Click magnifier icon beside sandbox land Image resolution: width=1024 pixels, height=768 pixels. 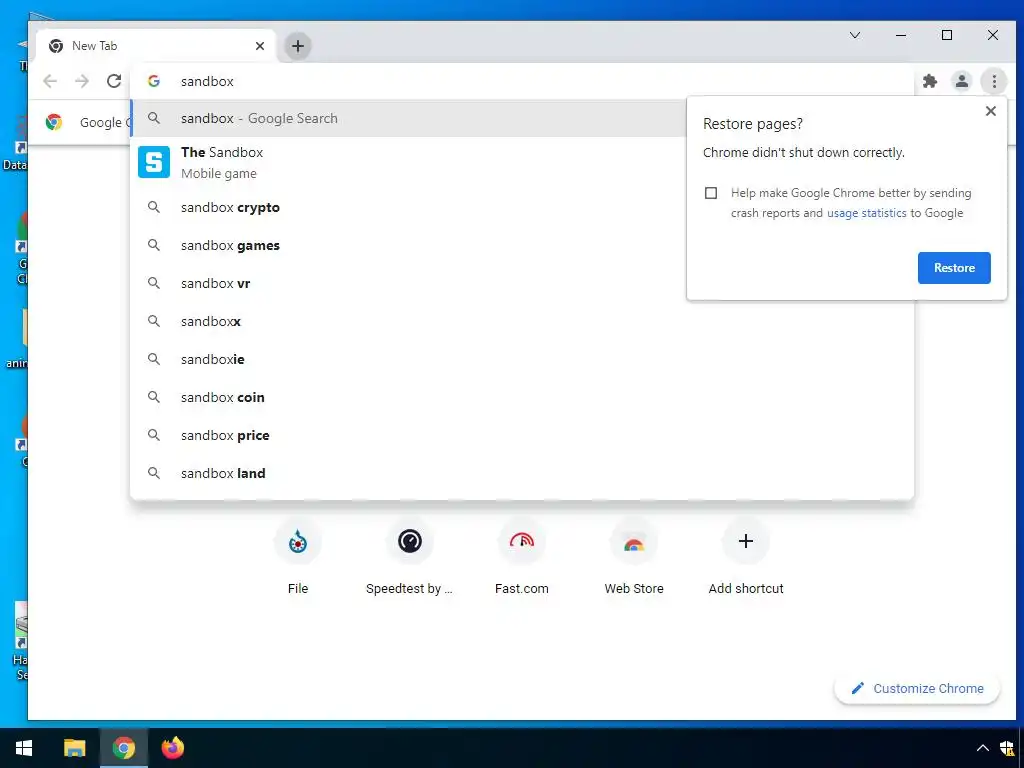coord(154,473)
